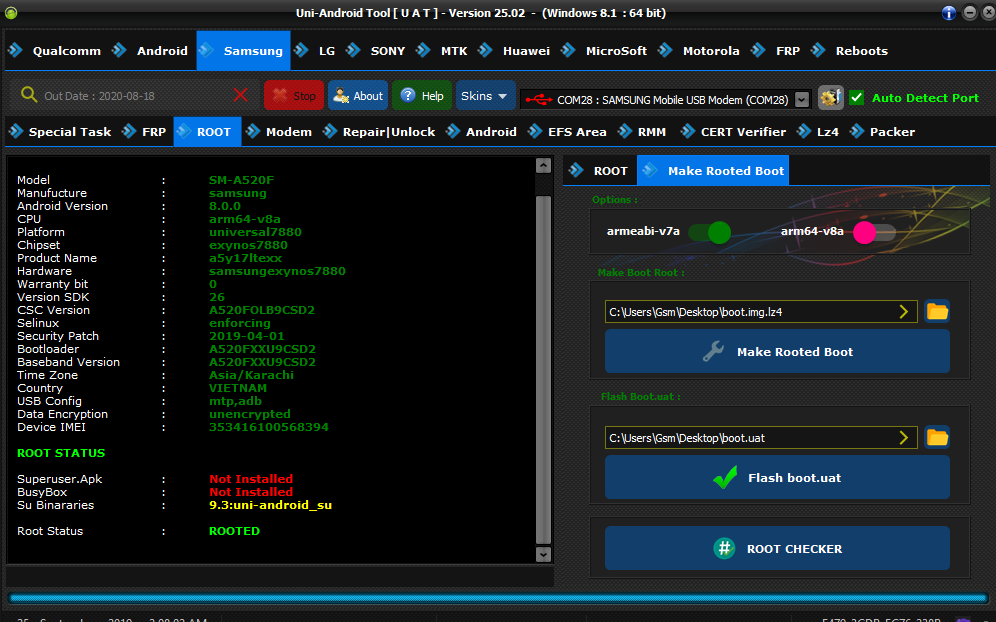Toggle the Auto Detect Port checkbox

pyautogui.click(x=857, y=98)
